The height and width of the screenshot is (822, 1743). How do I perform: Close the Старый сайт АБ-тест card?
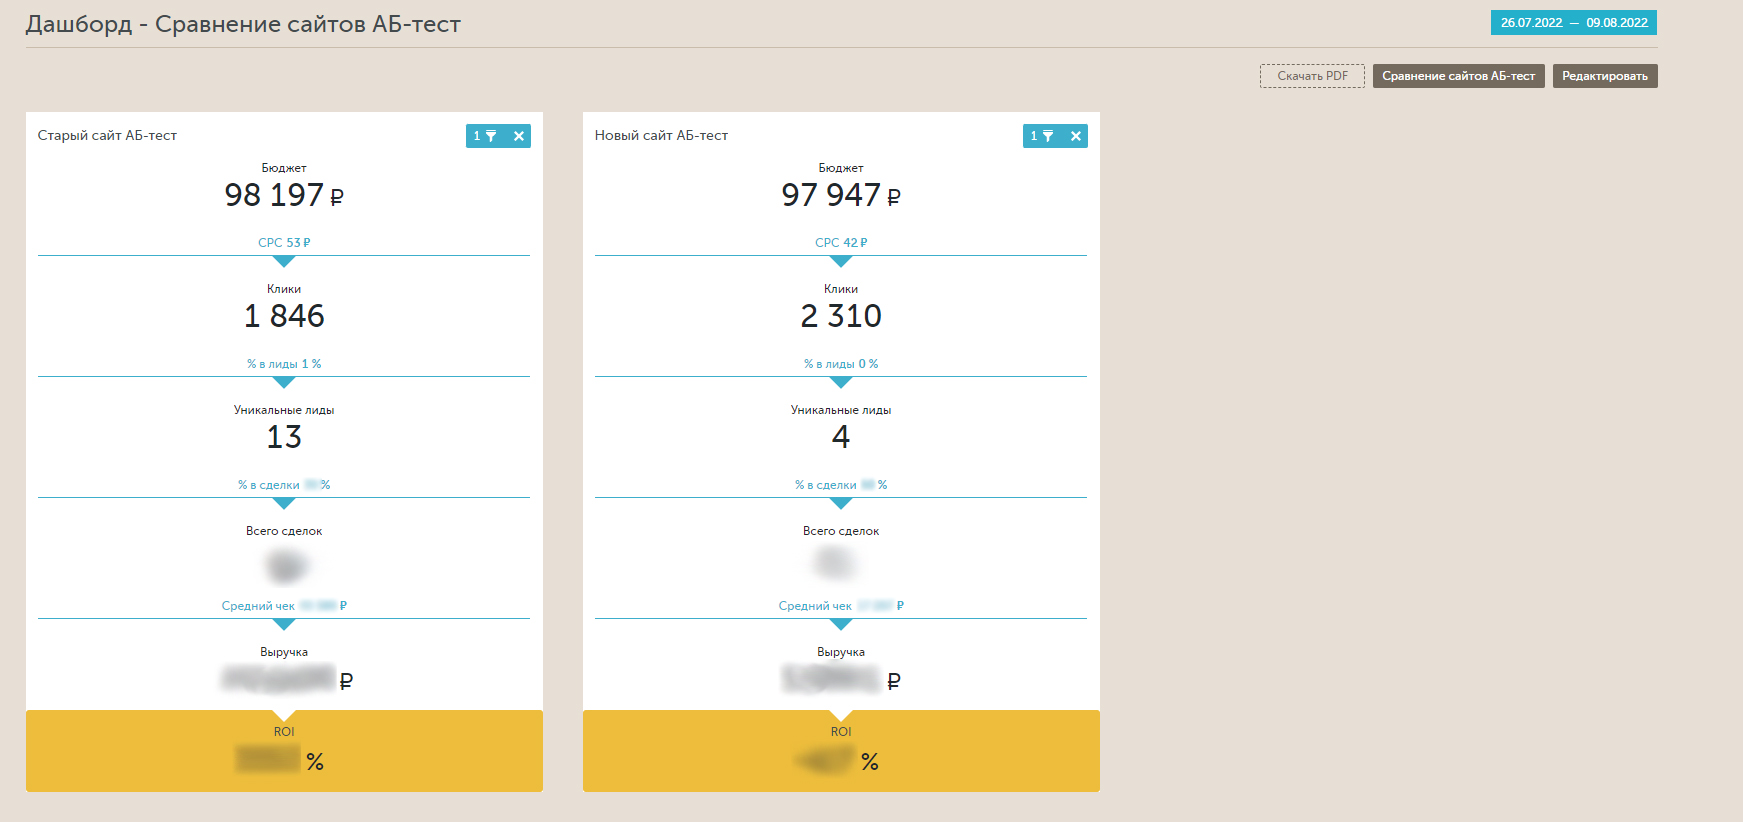pos(519,136)
